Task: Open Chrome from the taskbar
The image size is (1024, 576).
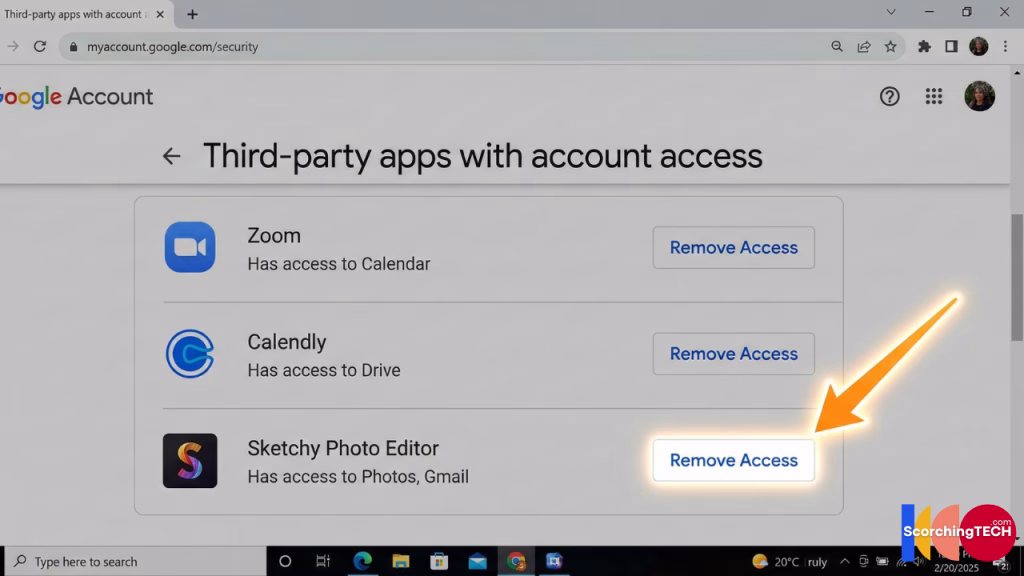Action: click(x=516, y=561)
